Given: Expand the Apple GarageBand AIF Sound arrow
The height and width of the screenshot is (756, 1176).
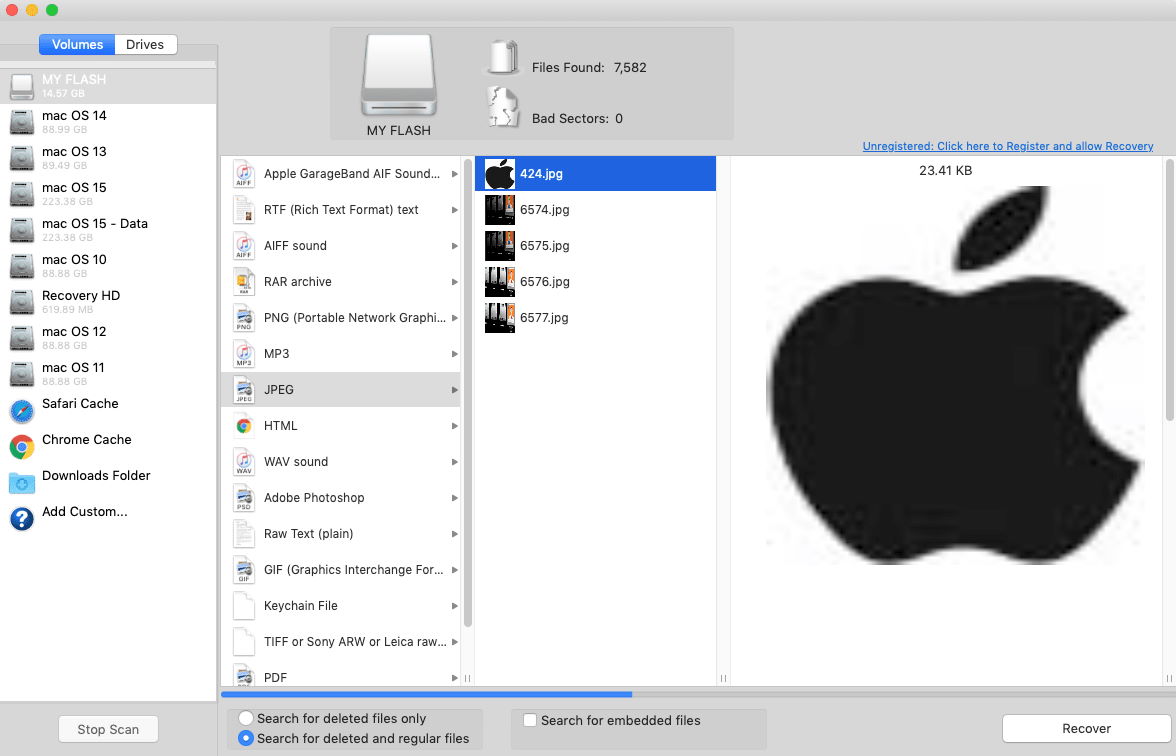Looking at the screenshot, I should [x=454, y=174].
